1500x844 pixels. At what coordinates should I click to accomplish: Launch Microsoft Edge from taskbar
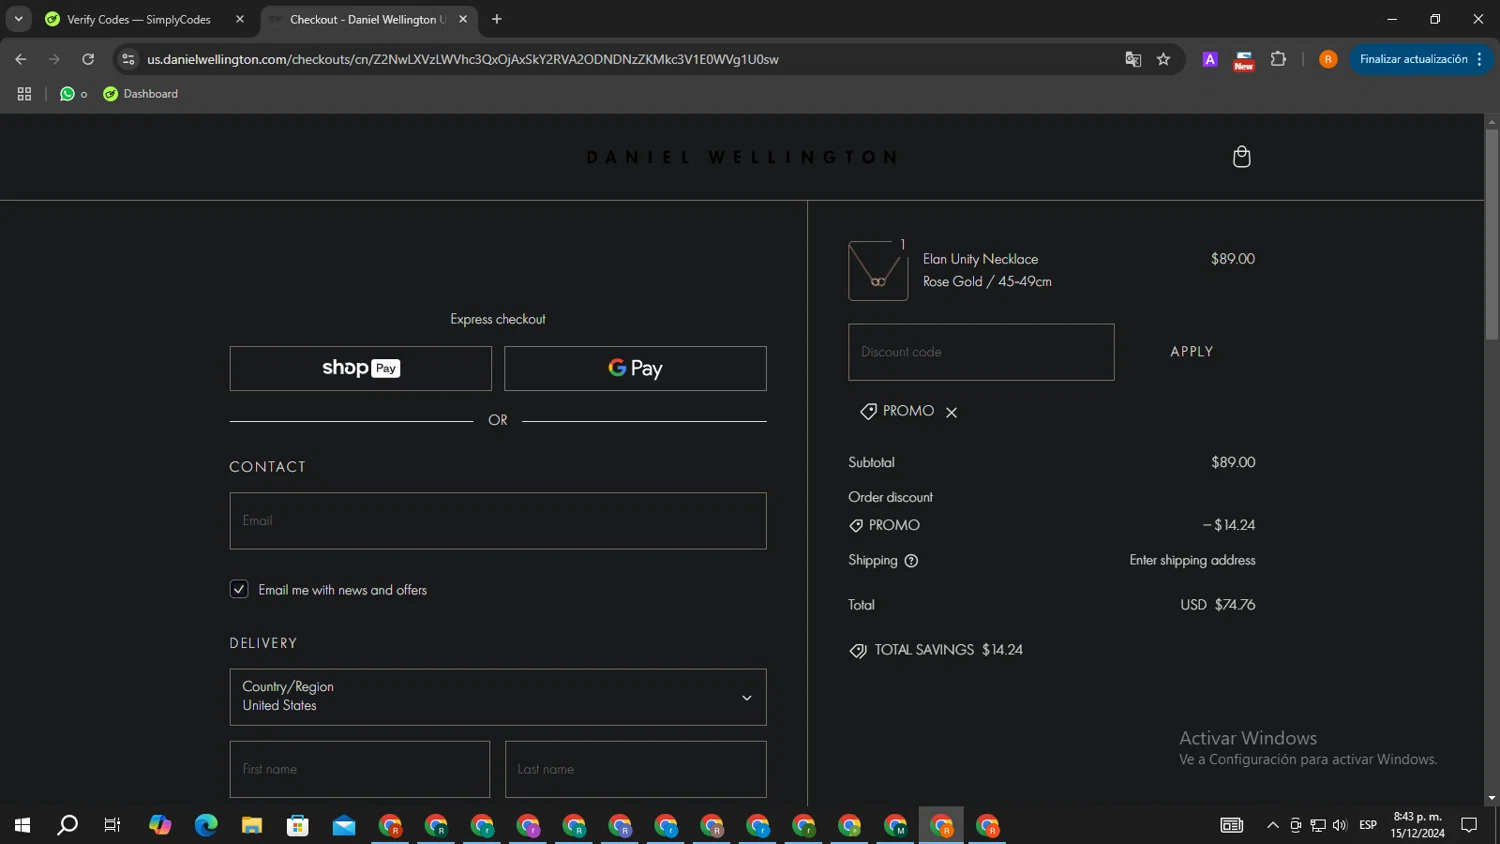coord(206,825)
